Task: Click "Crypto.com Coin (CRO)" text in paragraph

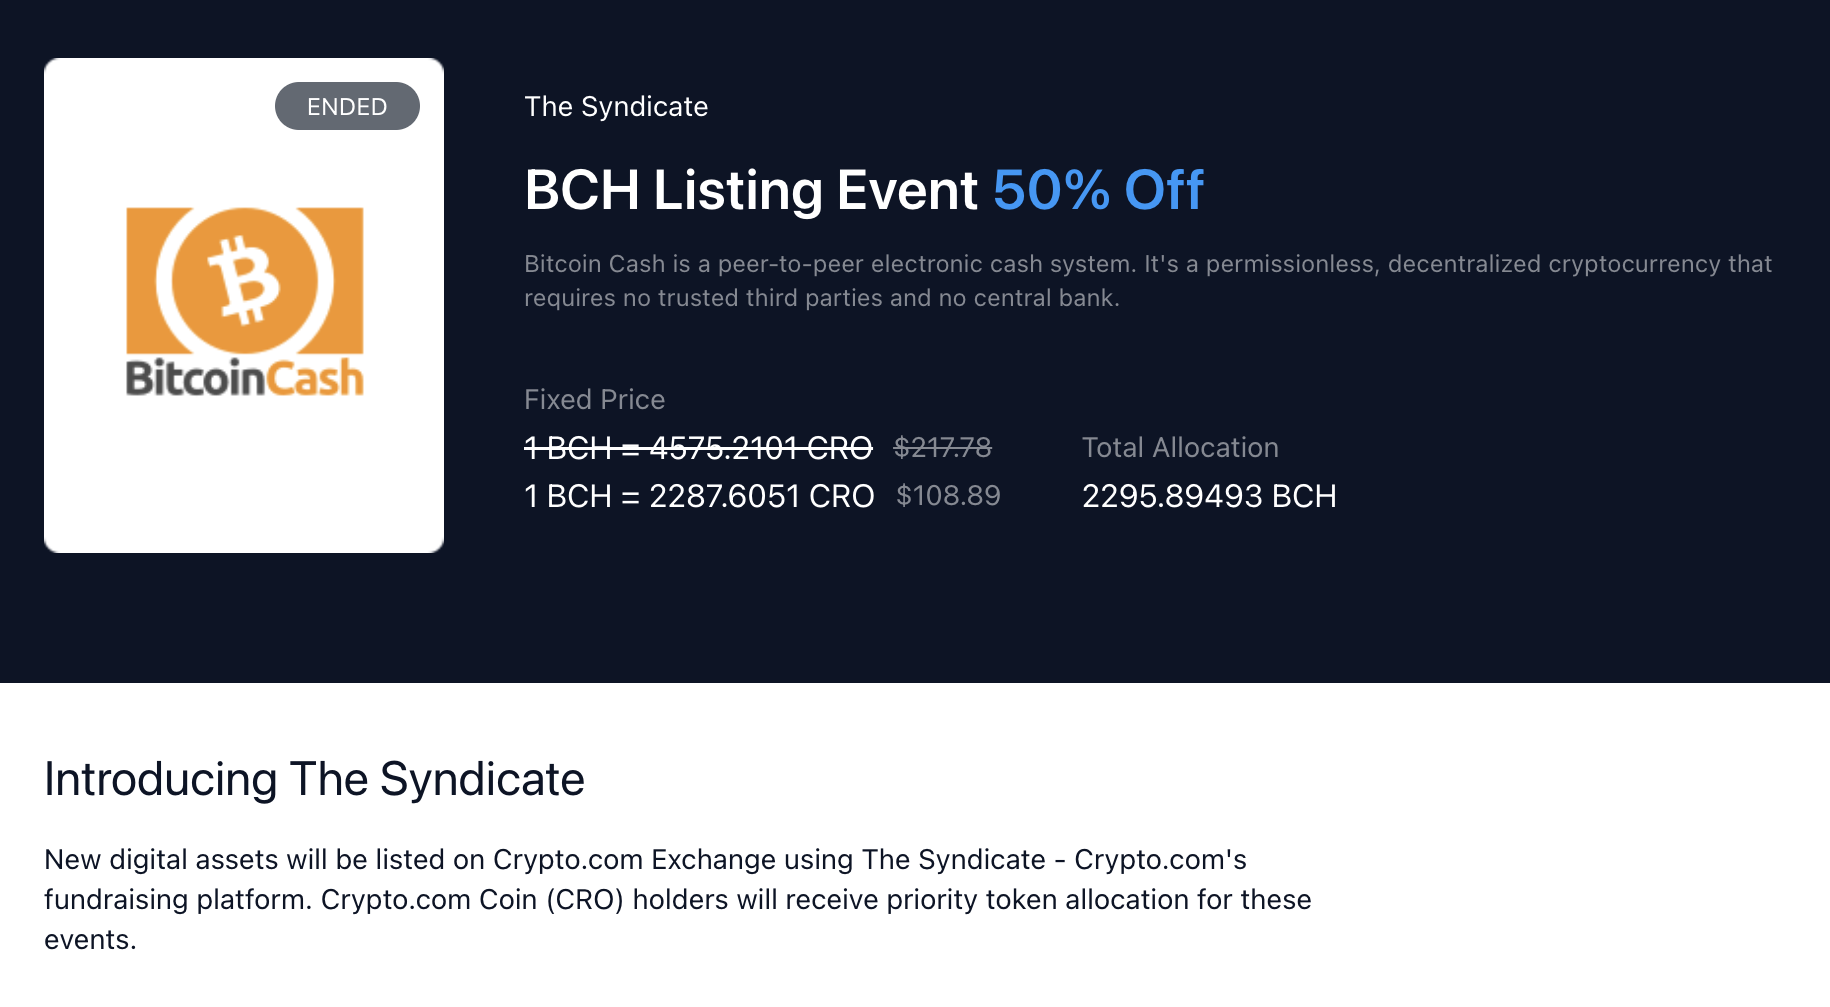Action: (x=472, y=900)
